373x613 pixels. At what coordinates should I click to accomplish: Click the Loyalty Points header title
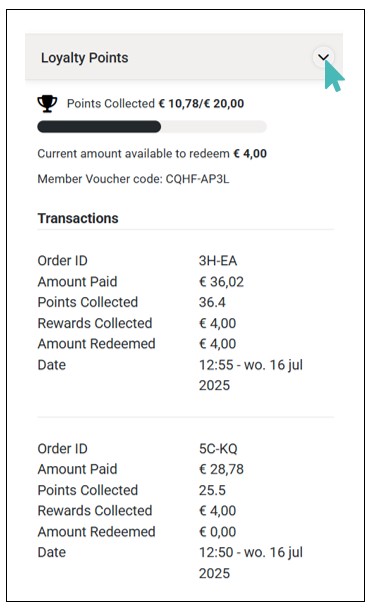[84, 58]
